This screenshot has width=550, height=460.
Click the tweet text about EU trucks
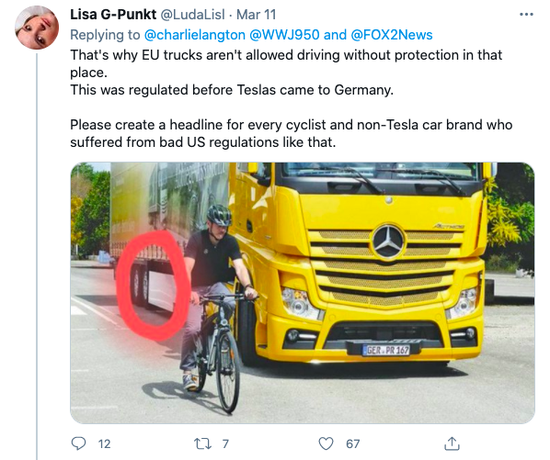point(291,98)
